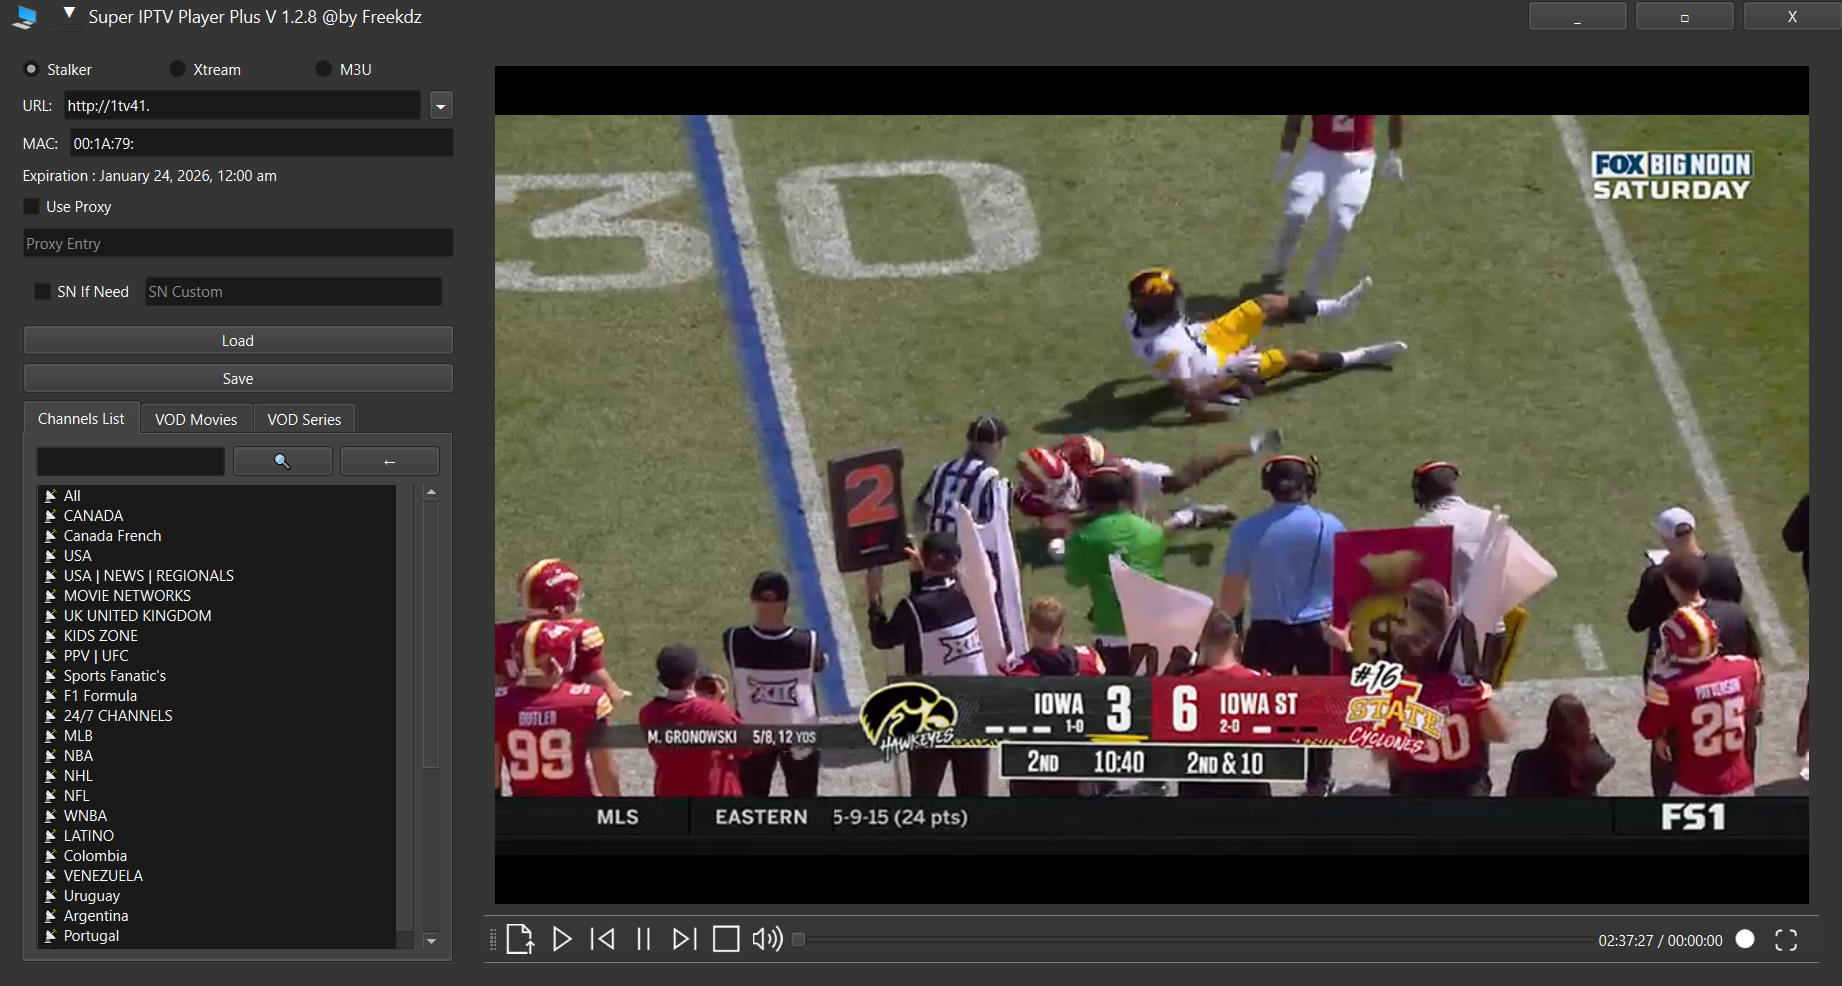Click the category list scrollbar thumb
Image resolution: width=1842 pixels, height=986 pixels.
coord(431,634)
